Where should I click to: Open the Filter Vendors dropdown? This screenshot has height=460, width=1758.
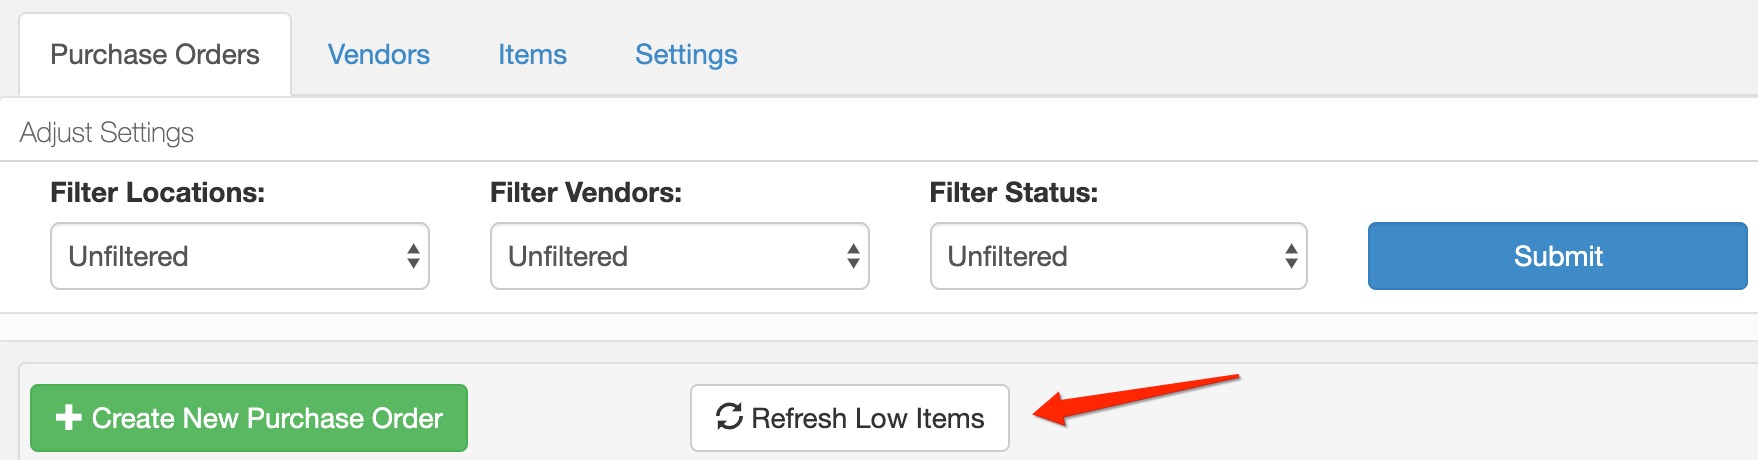(680, 256)
